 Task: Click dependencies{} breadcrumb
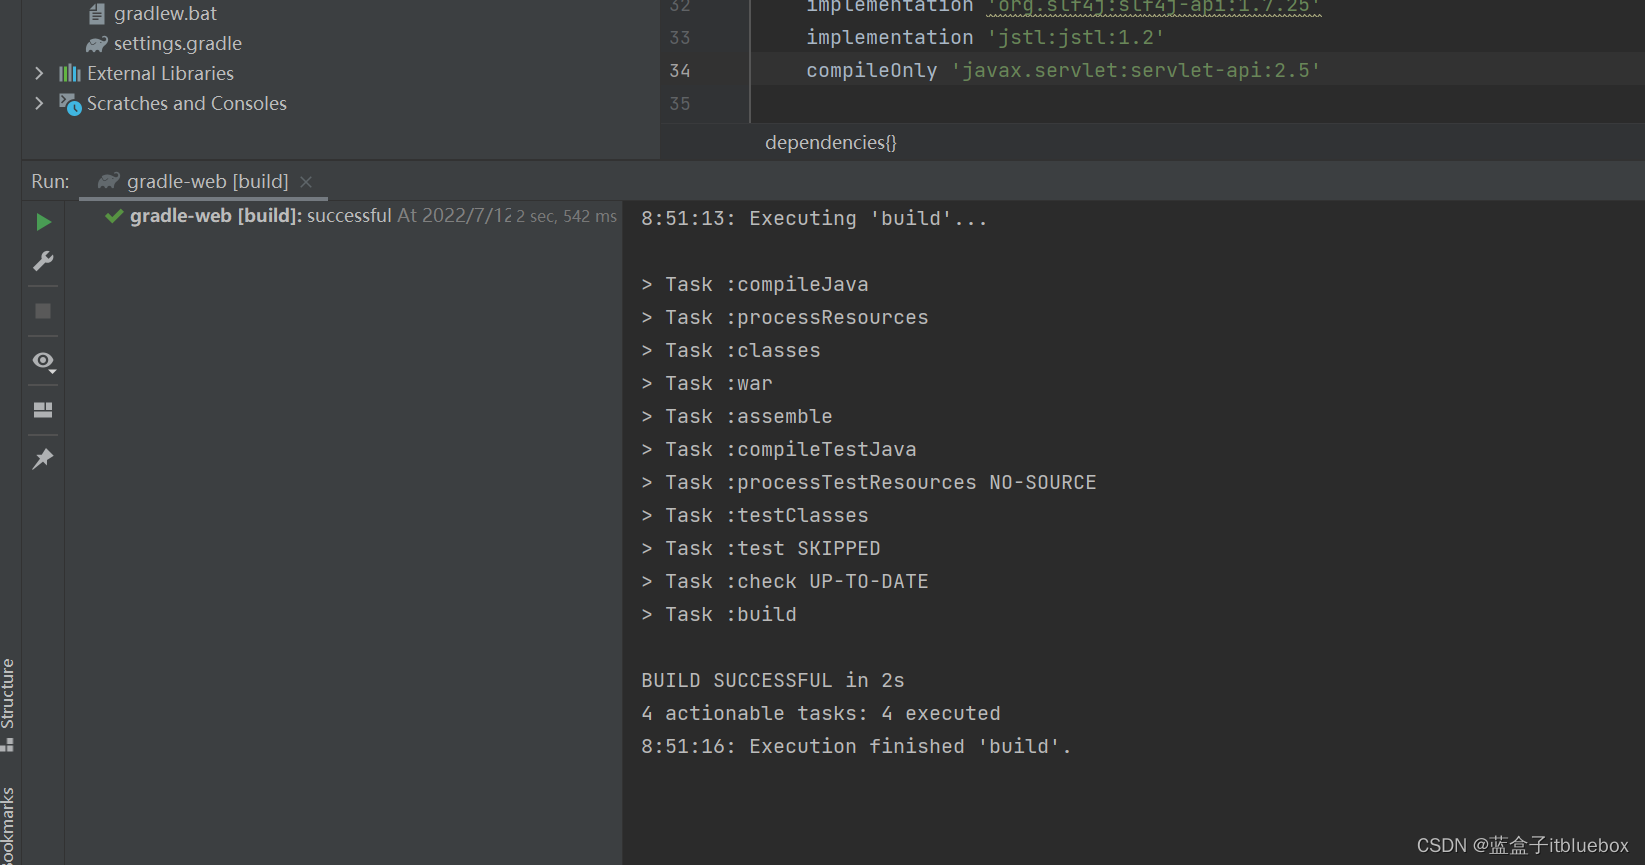pos(831,143)
